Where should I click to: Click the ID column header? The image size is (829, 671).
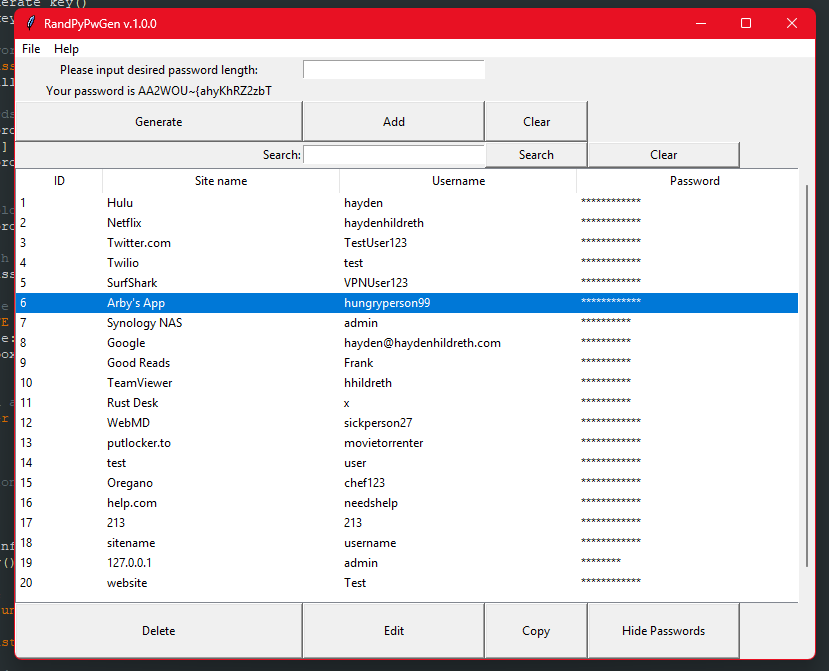(x=59, y=181)
